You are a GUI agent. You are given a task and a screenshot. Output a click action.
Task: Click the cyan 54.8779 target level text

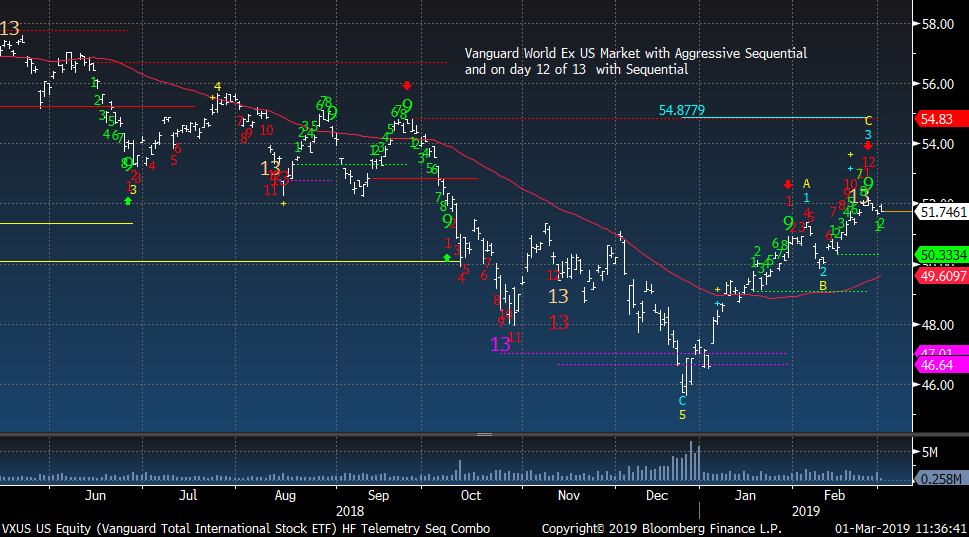click(x=681, y=110)
